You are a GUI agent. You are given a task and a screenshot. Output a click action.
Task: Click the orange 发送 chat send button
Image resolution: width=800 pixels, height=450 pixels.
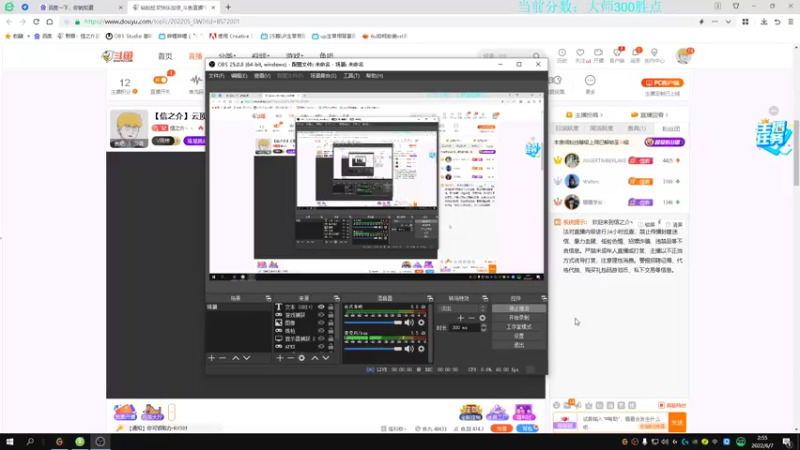click(x=677, y=422)
